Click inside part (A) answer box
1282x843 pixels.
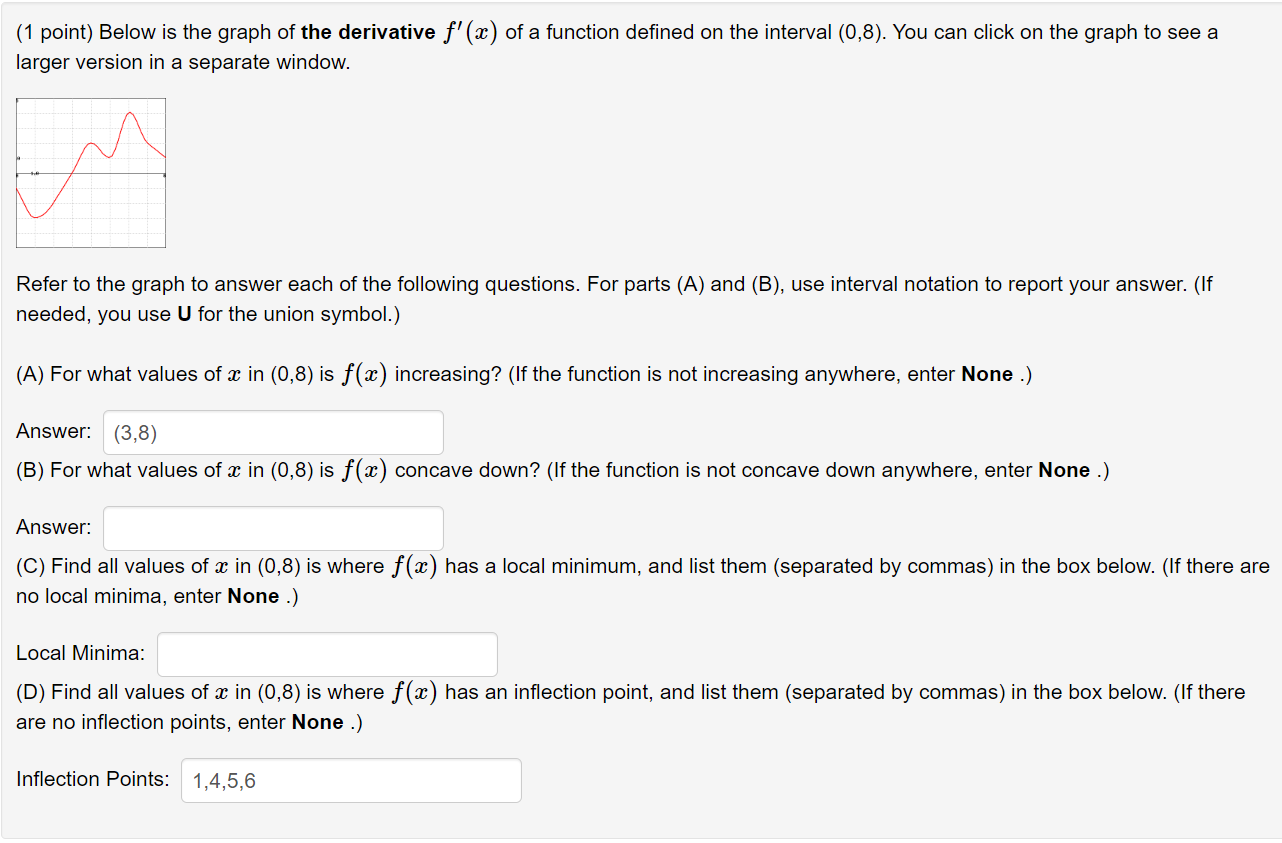pyautogui.click(x=273, y=431)
